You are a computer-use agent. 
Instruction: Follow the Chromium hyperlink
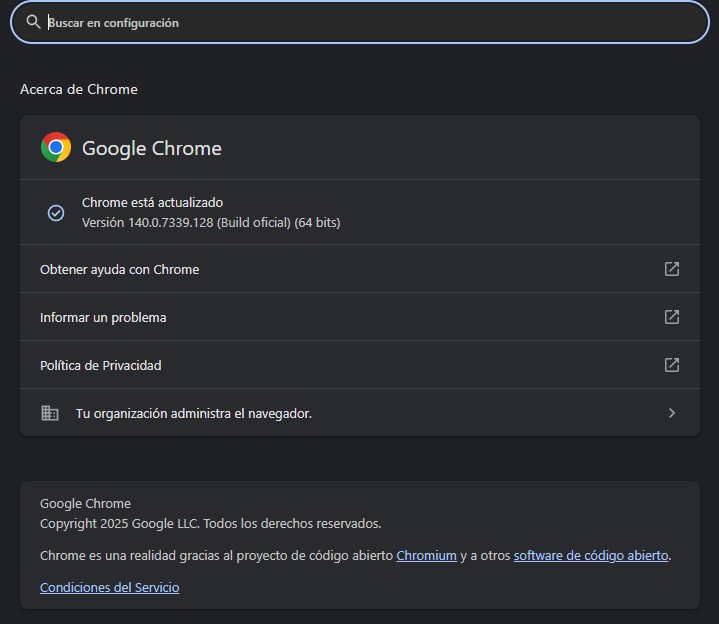[x=426, y=555]
